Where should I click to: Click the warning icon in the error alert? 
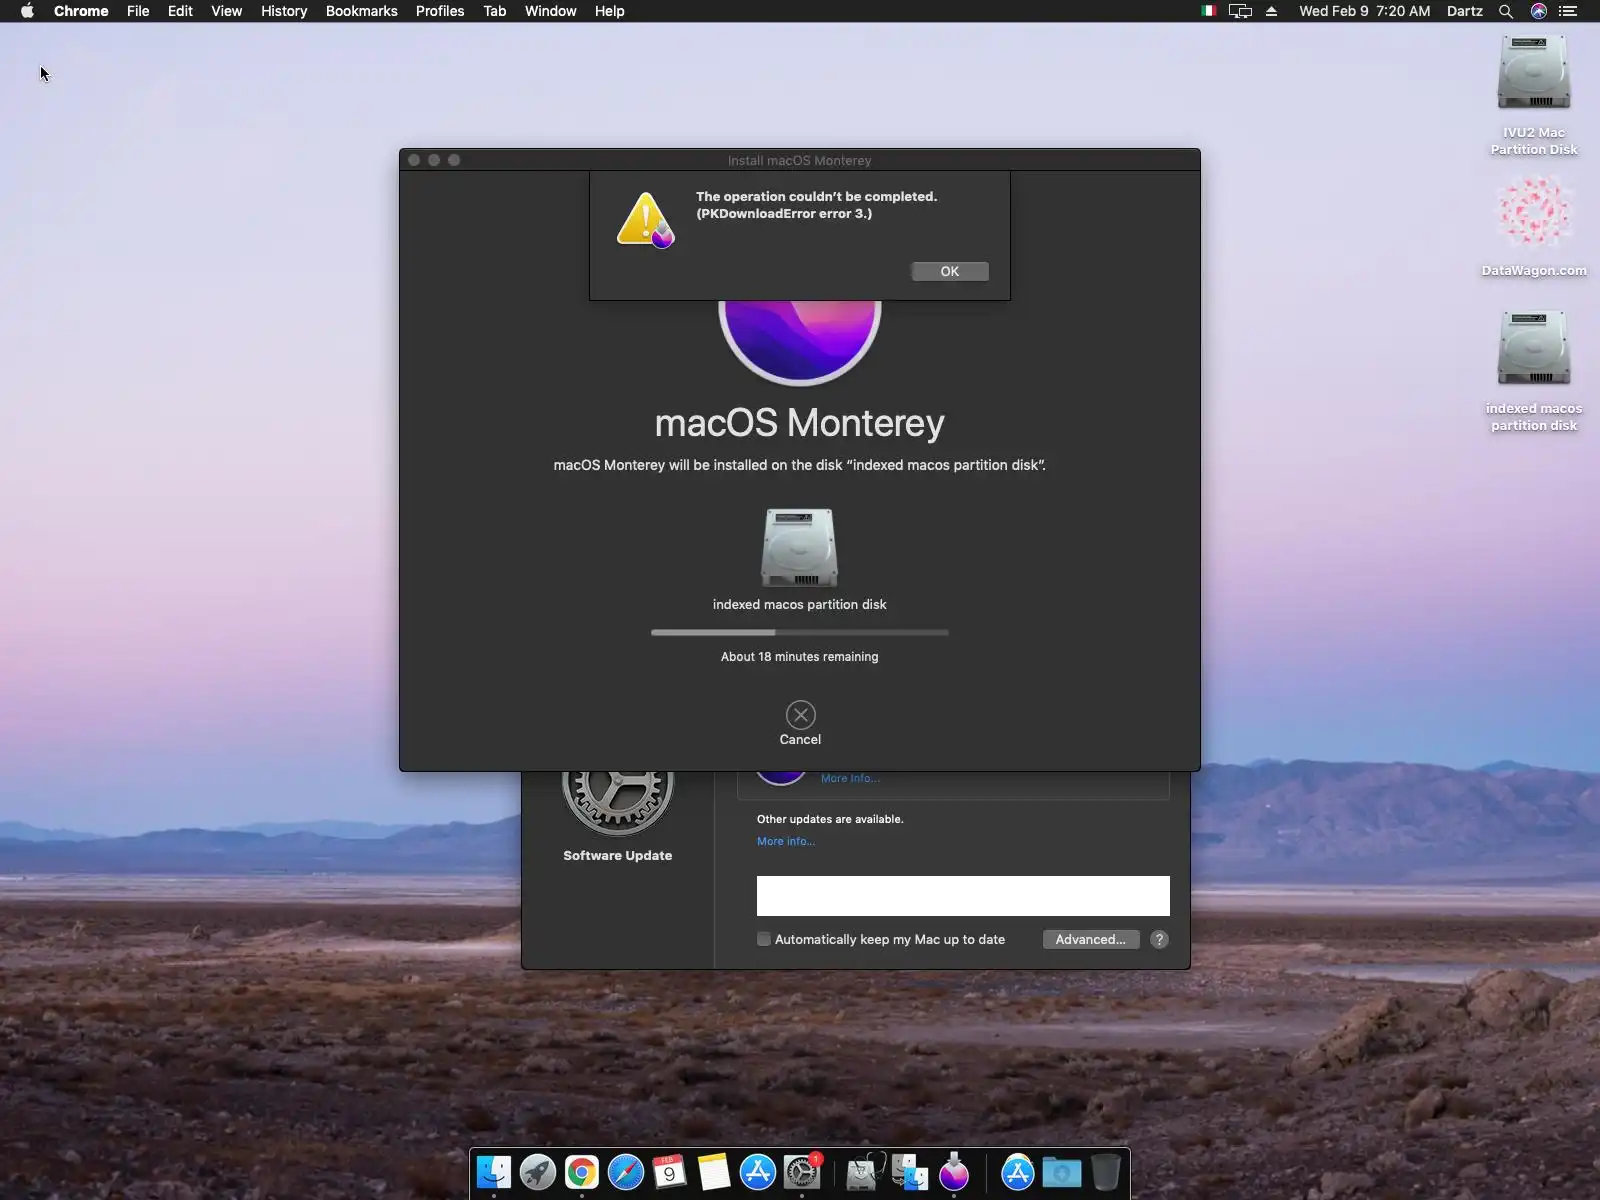coord(645,220)
